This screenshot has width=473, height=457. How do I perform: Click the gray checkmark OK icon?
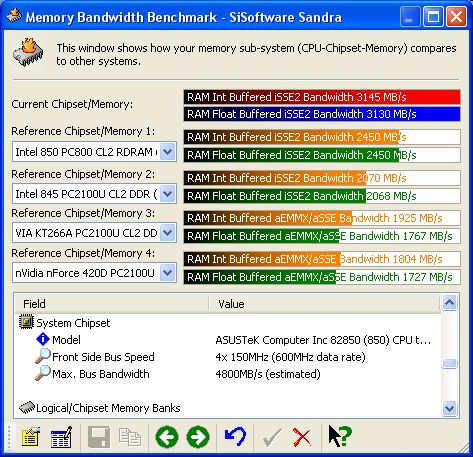point(272,437)
